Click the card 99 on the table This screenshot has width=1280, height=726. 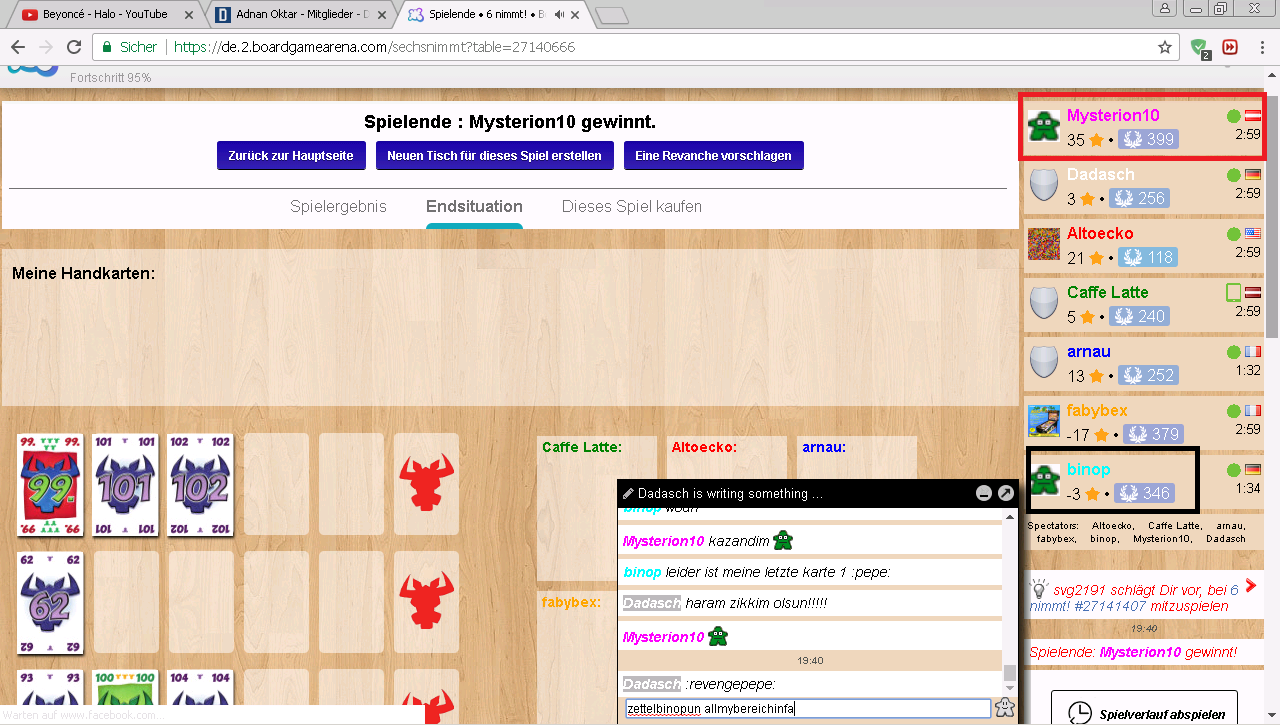pos(51,484)
